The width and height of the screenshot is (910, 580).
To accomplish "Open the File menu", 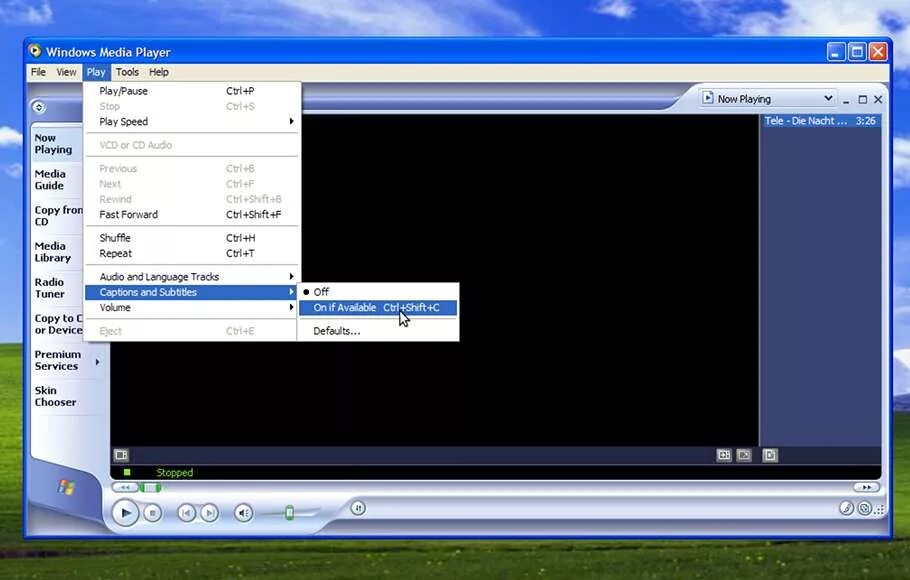I will pyautogui.click(x=38, y=72).
